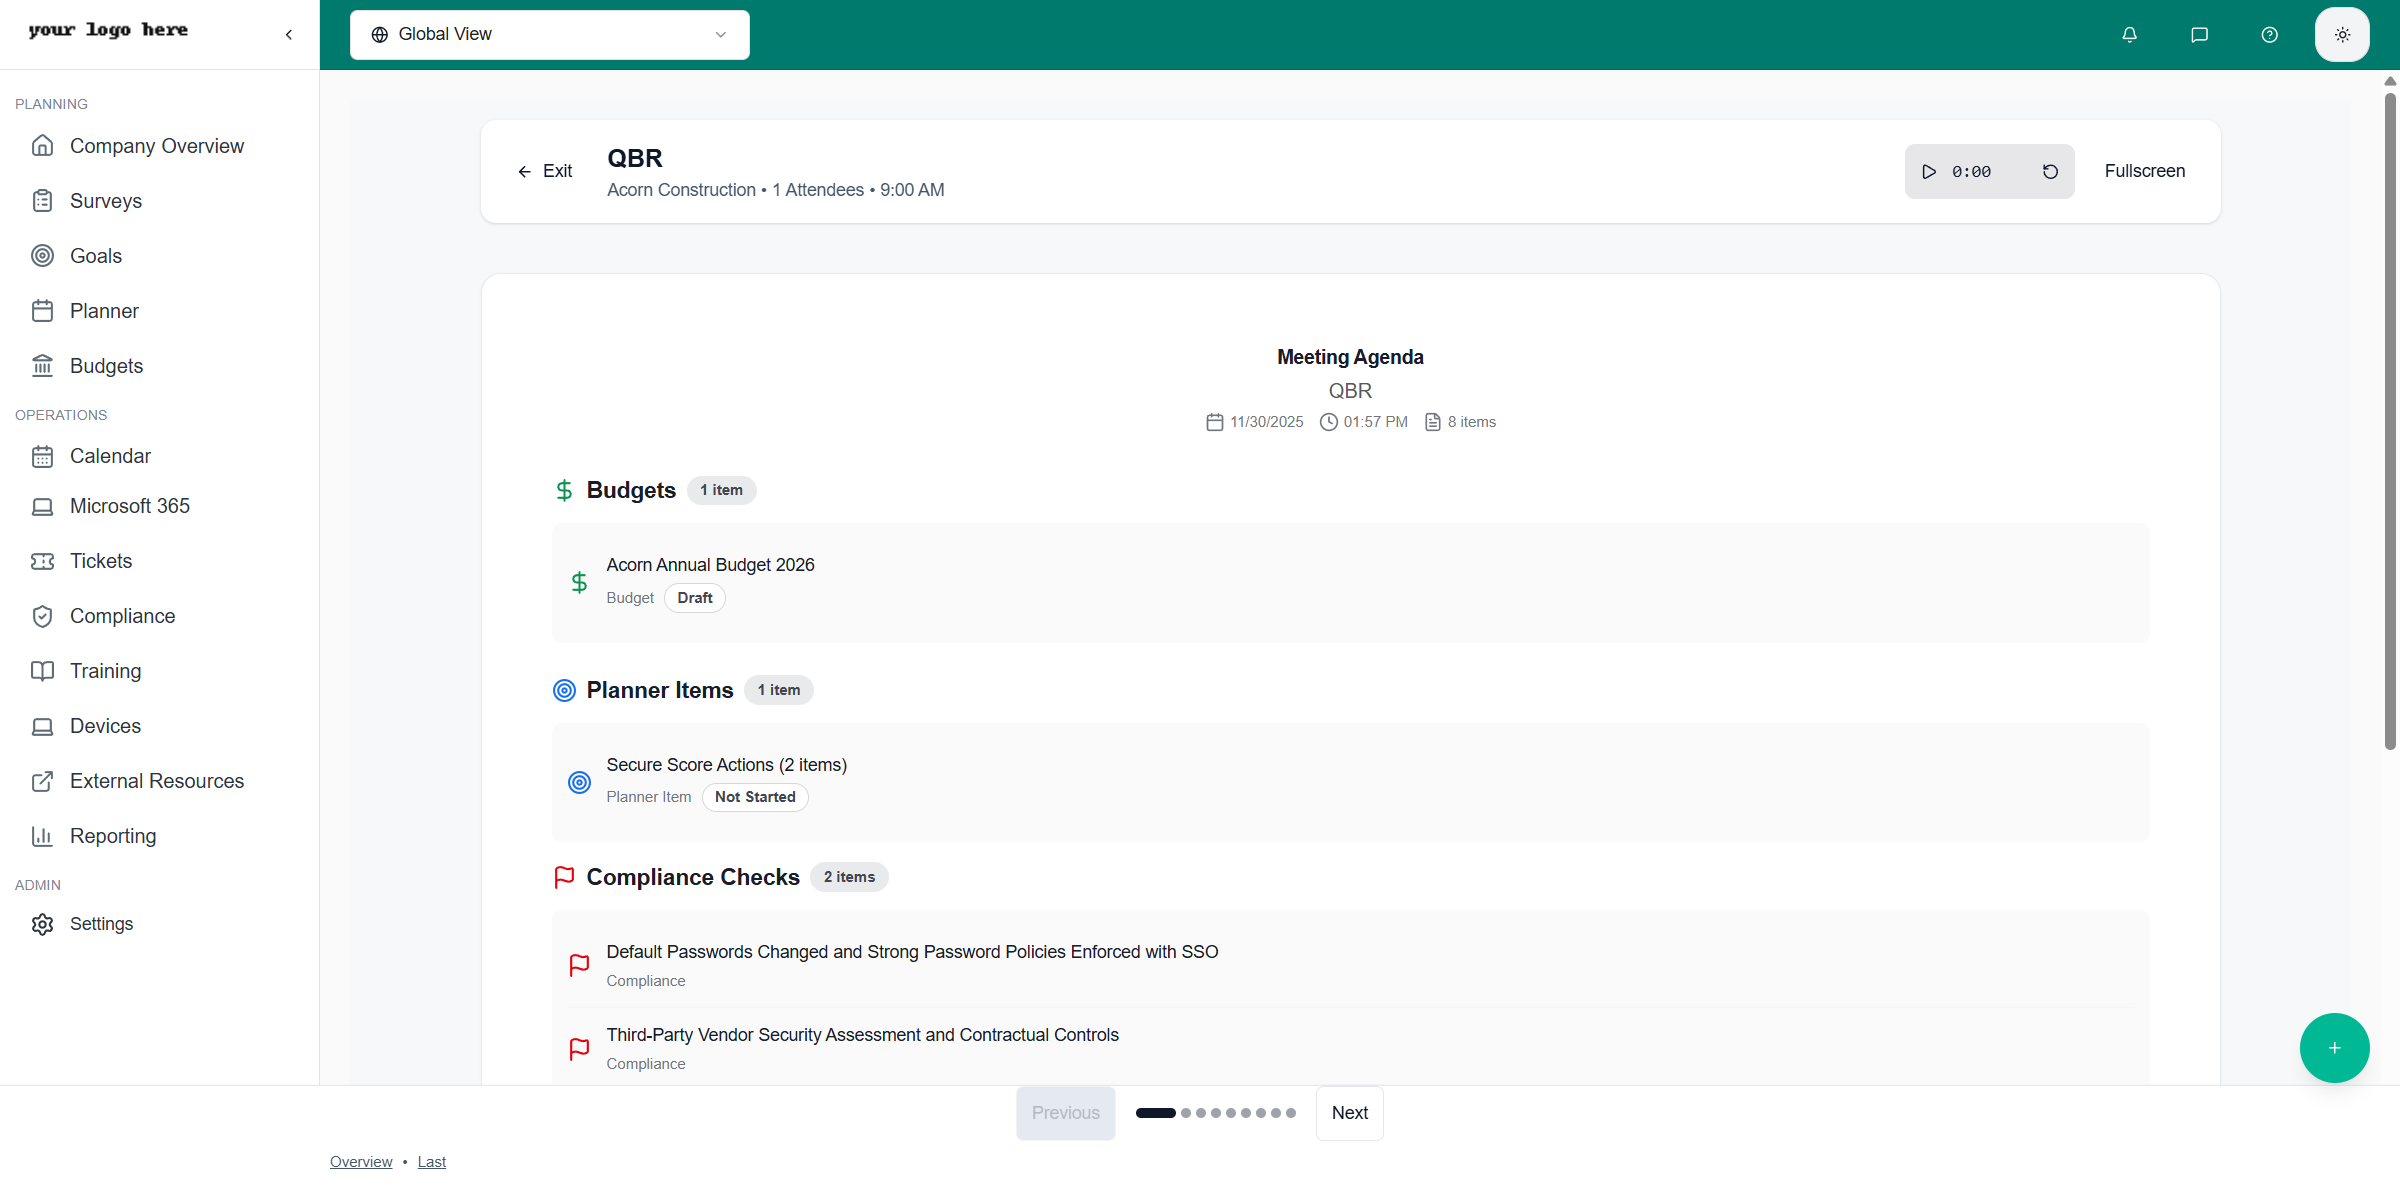2400x1203 pixels.
Task: Toggle the light/dark theme button
Action: point(2342,35)
